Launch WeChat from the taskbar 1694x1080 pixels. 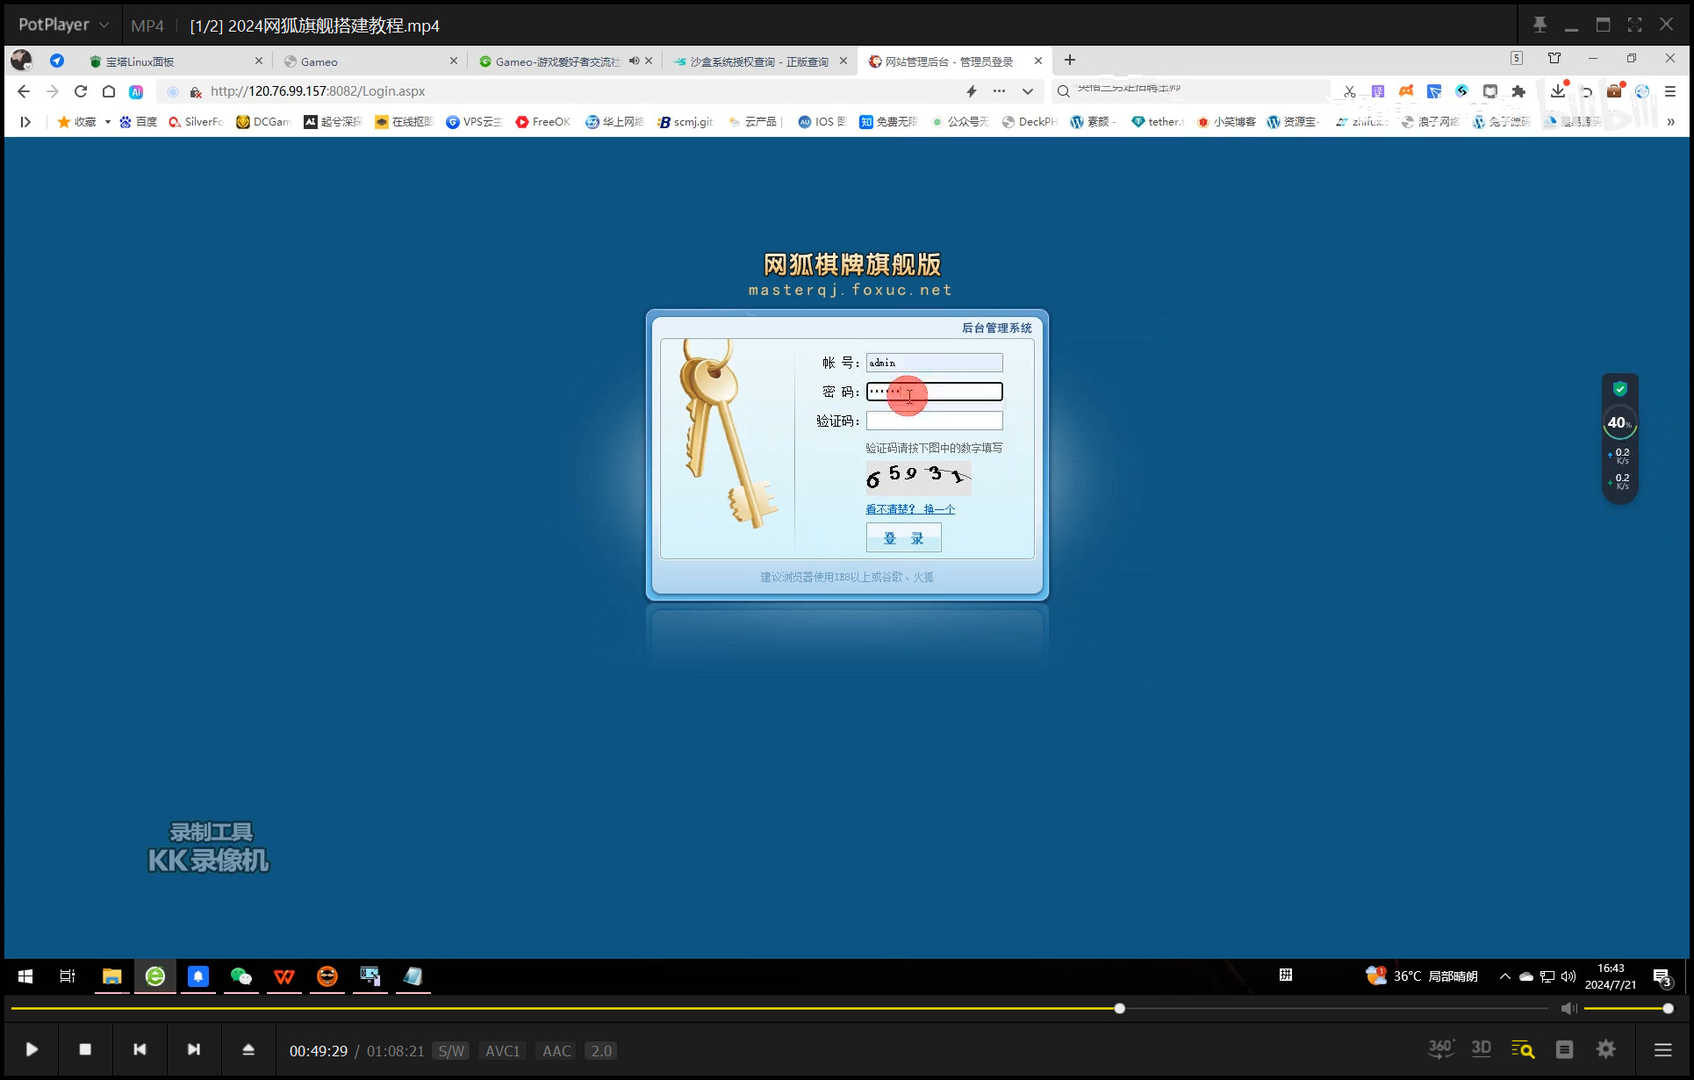pos(240,976)
